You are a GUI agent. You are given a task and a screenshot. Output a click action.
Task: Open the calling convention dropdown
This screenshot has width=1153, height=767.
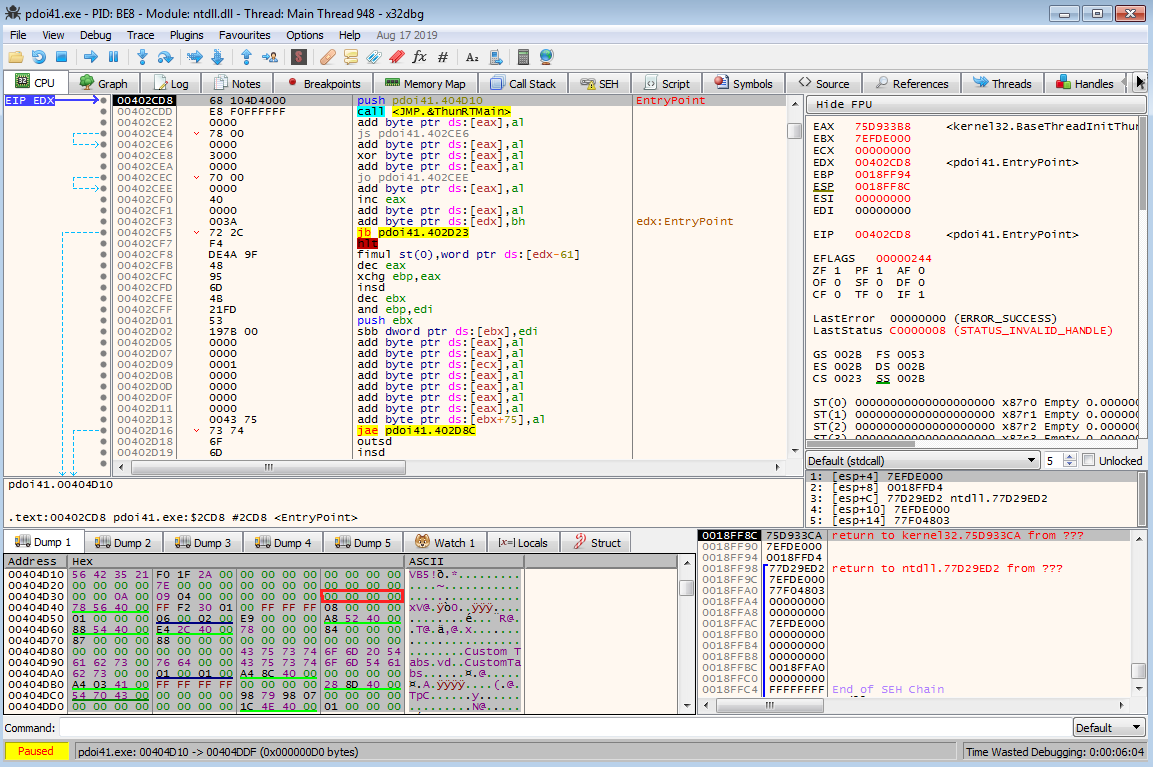point(923,460)
